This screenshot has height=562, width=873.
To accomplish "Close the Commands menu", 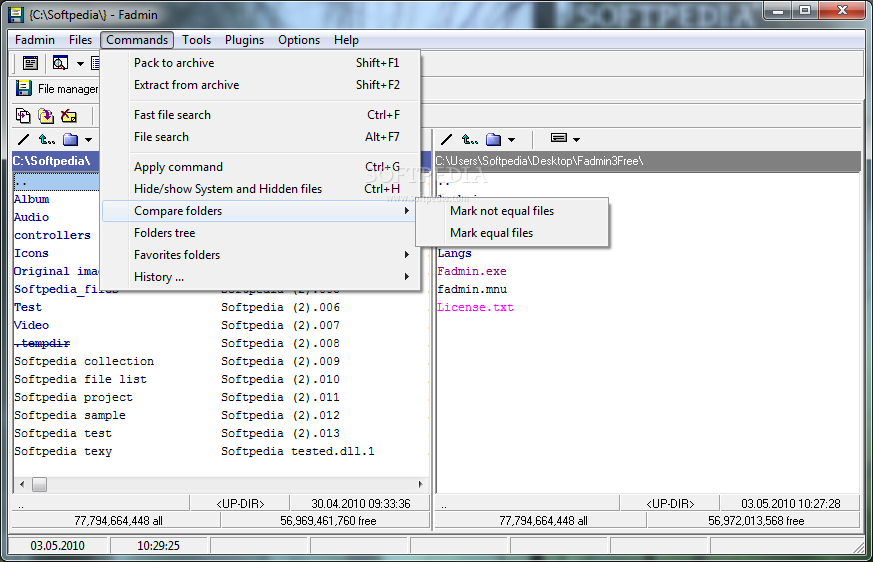I will click(137, 40).
